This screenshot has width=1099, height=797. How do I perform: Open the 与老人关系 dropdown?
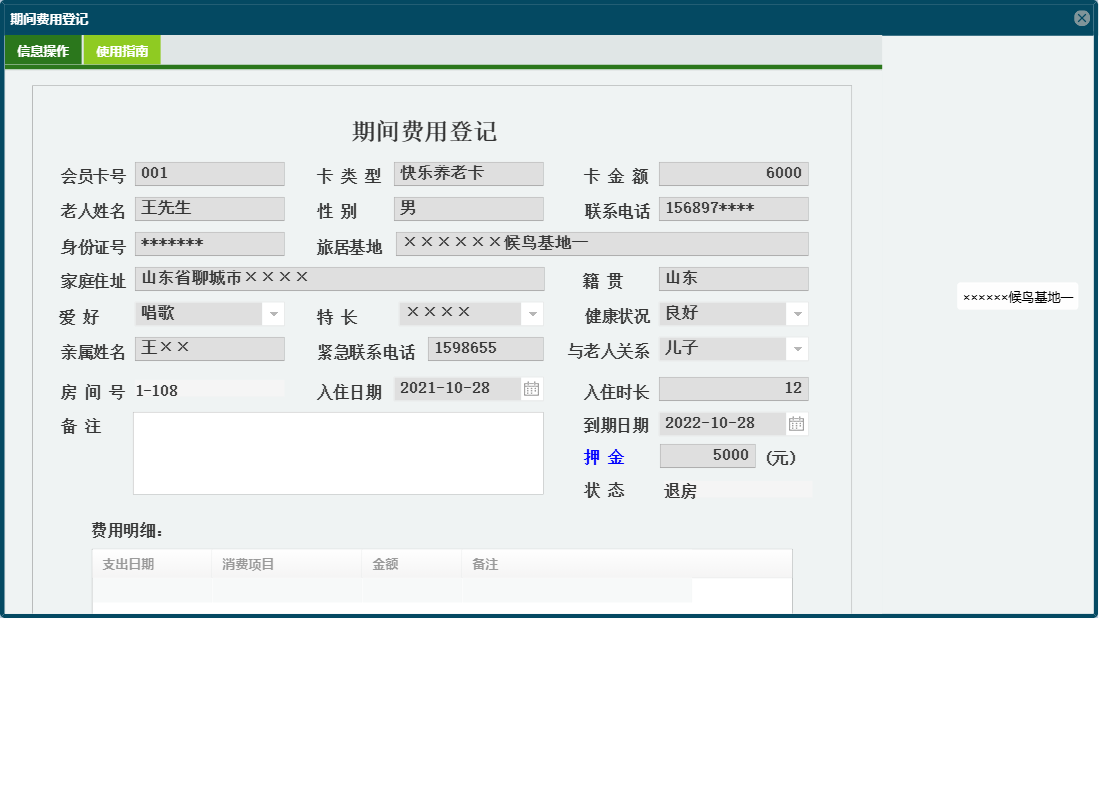tap(797, 348)
